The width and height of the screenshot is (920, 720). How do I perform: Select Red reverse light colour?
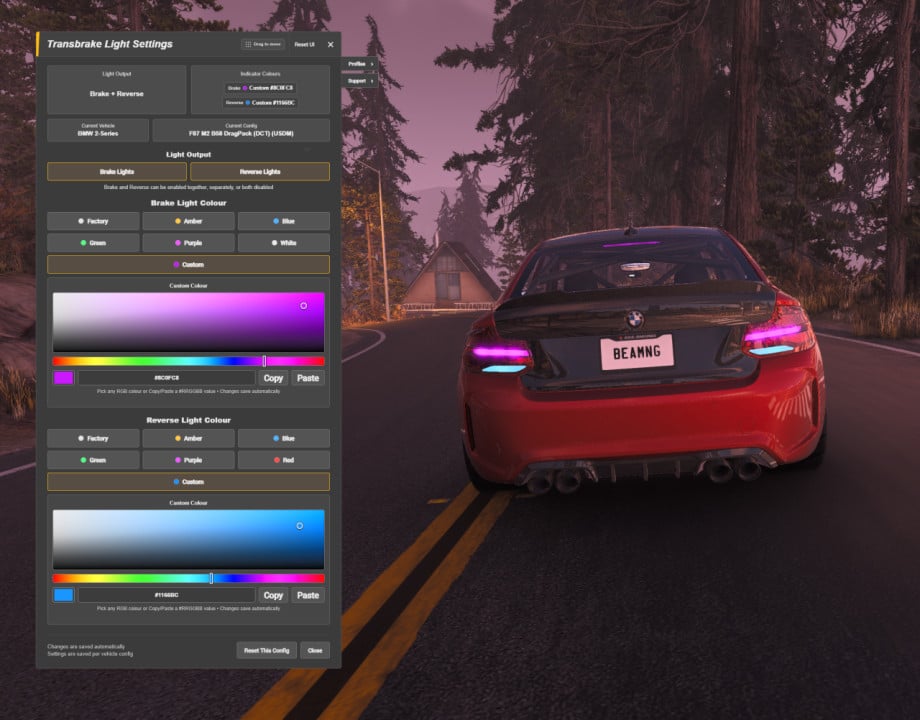(x=284, y=460)
